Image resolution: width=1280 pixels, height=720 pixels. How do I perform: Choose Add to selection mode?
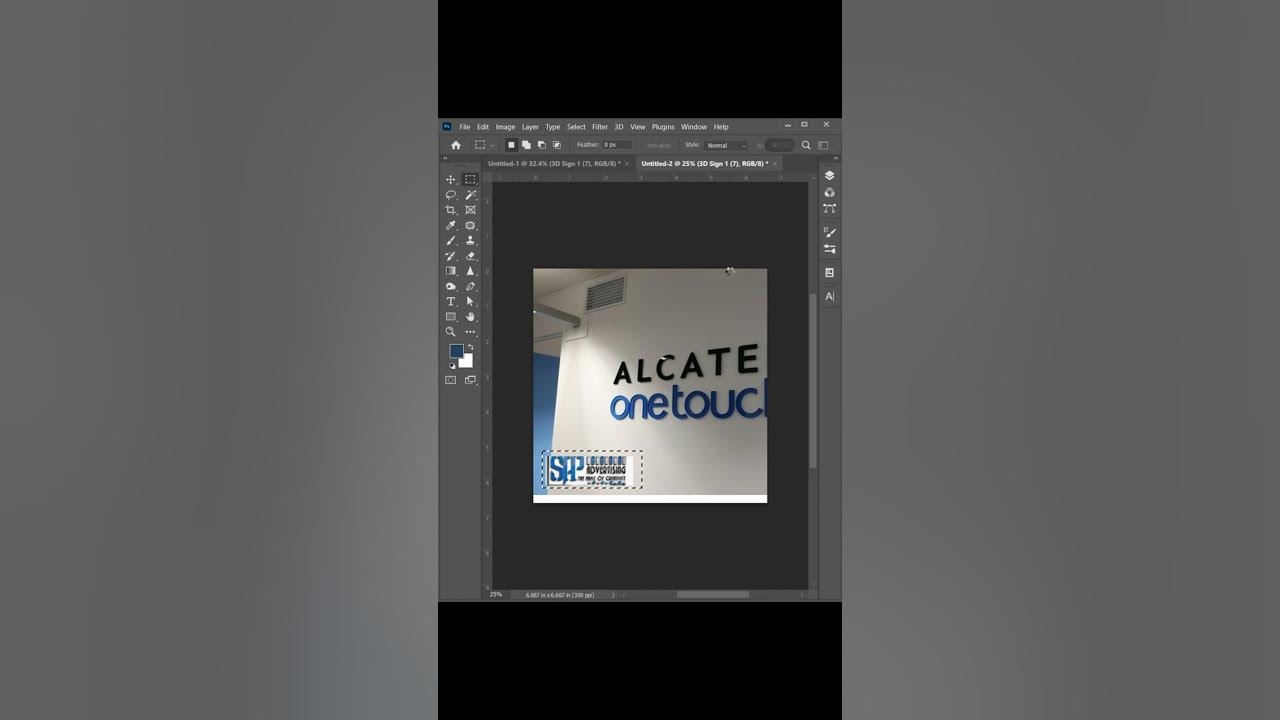[526, 145]
